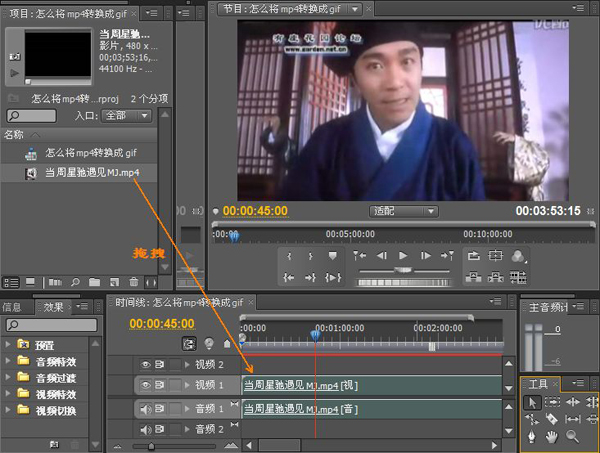Open the Trim monitor button
Viewport: 600px width, 453px height.
[x=518, y=277]
